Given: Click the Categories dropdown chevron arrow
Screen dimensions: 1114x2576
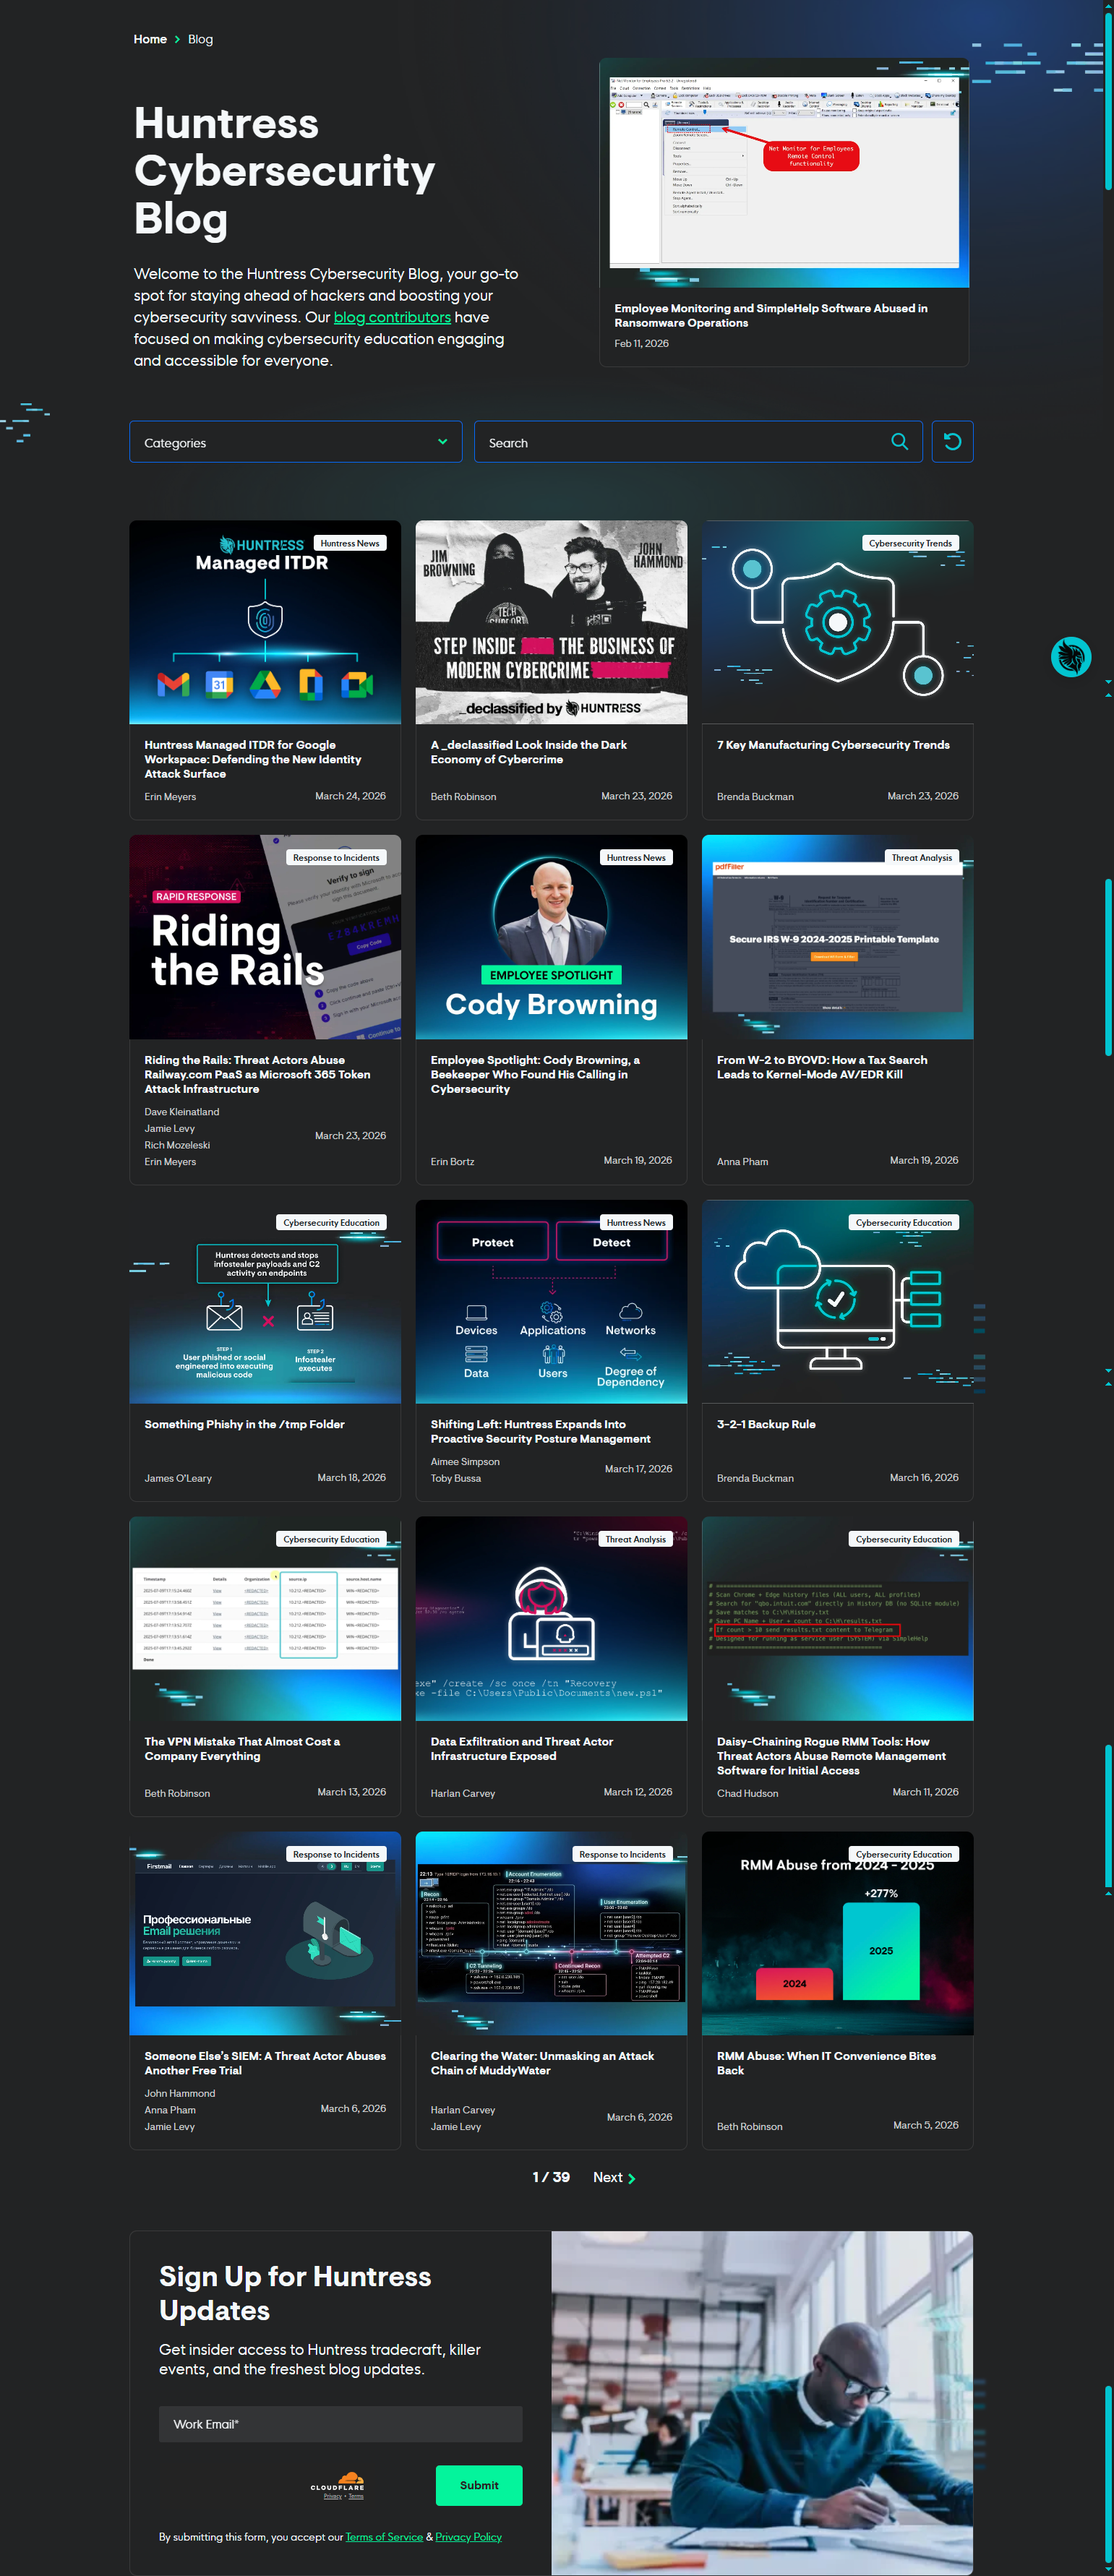Looking at the screenshot, I should (x=442, y=442).
